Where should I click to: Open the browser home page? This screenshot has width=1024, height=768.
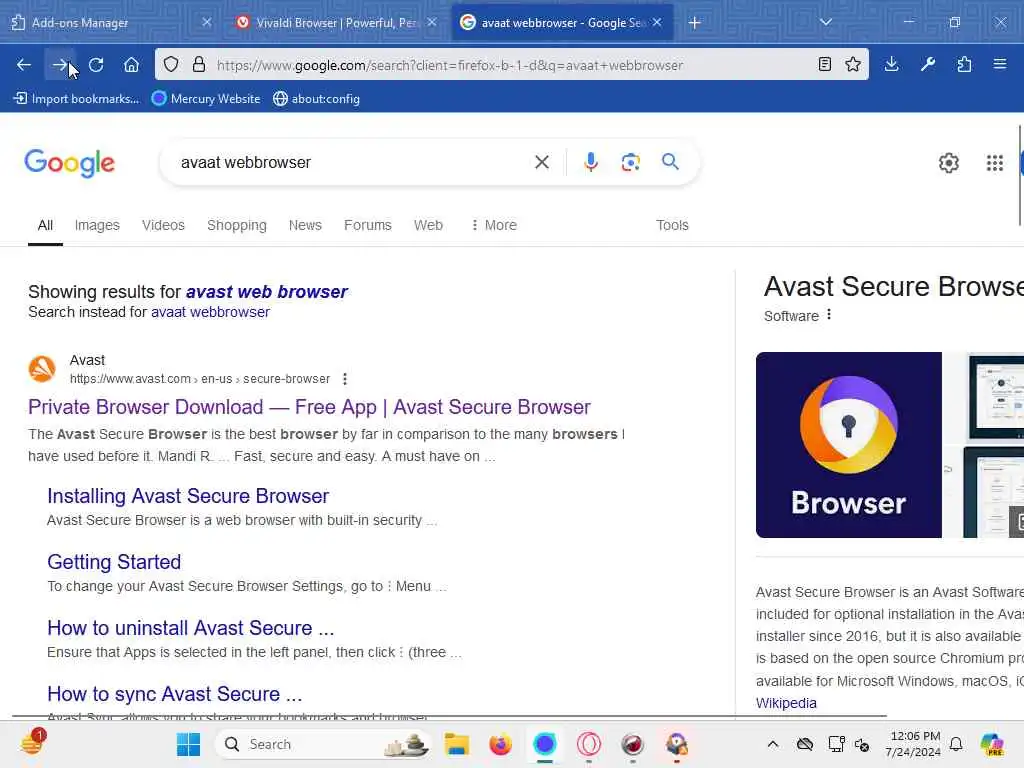click(131, 65)
